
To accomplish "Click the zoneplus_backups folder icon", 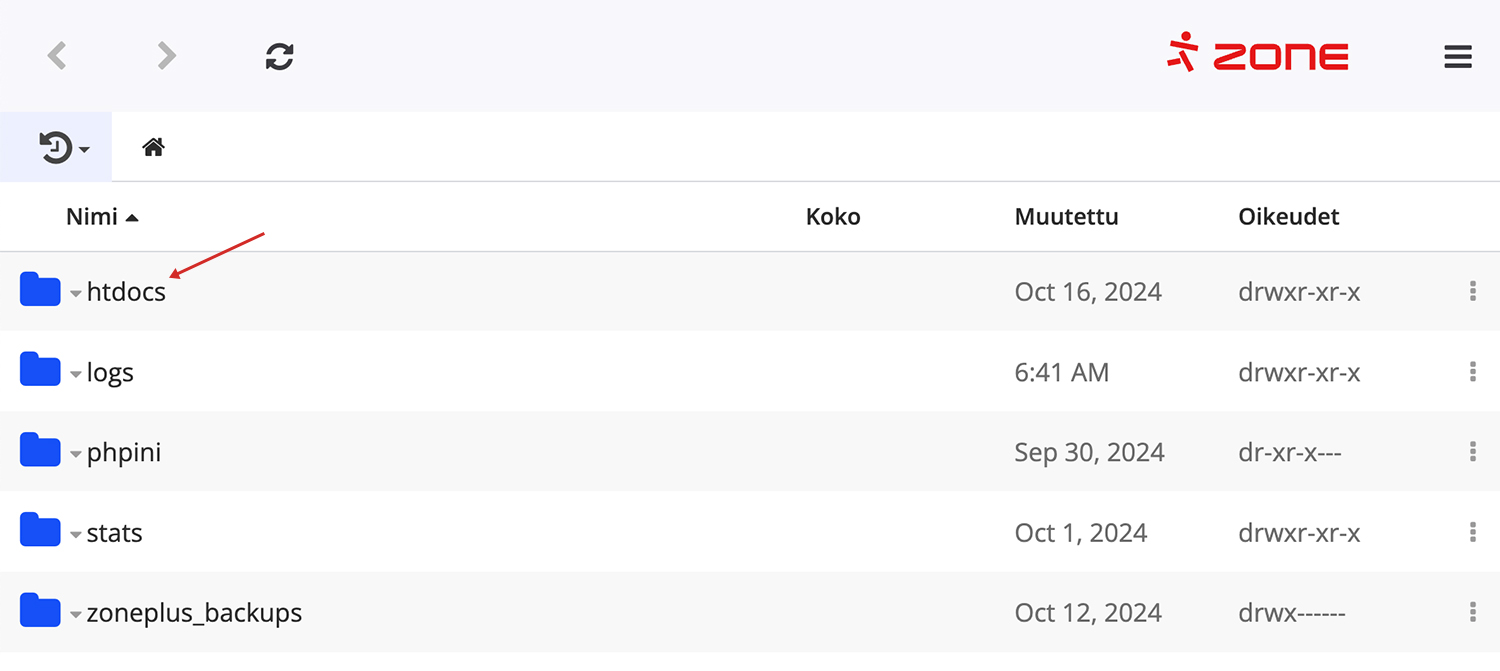I will 40,611.
